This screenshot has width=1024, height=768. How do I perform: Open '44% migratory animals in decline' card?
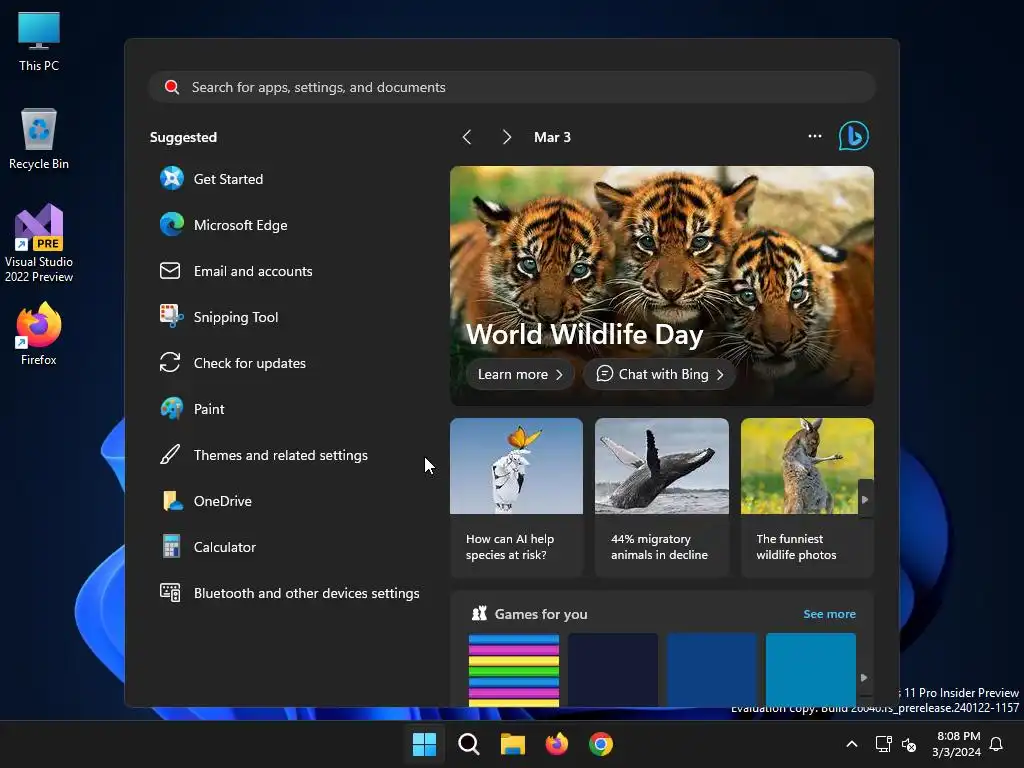click(x=662, y=498)
